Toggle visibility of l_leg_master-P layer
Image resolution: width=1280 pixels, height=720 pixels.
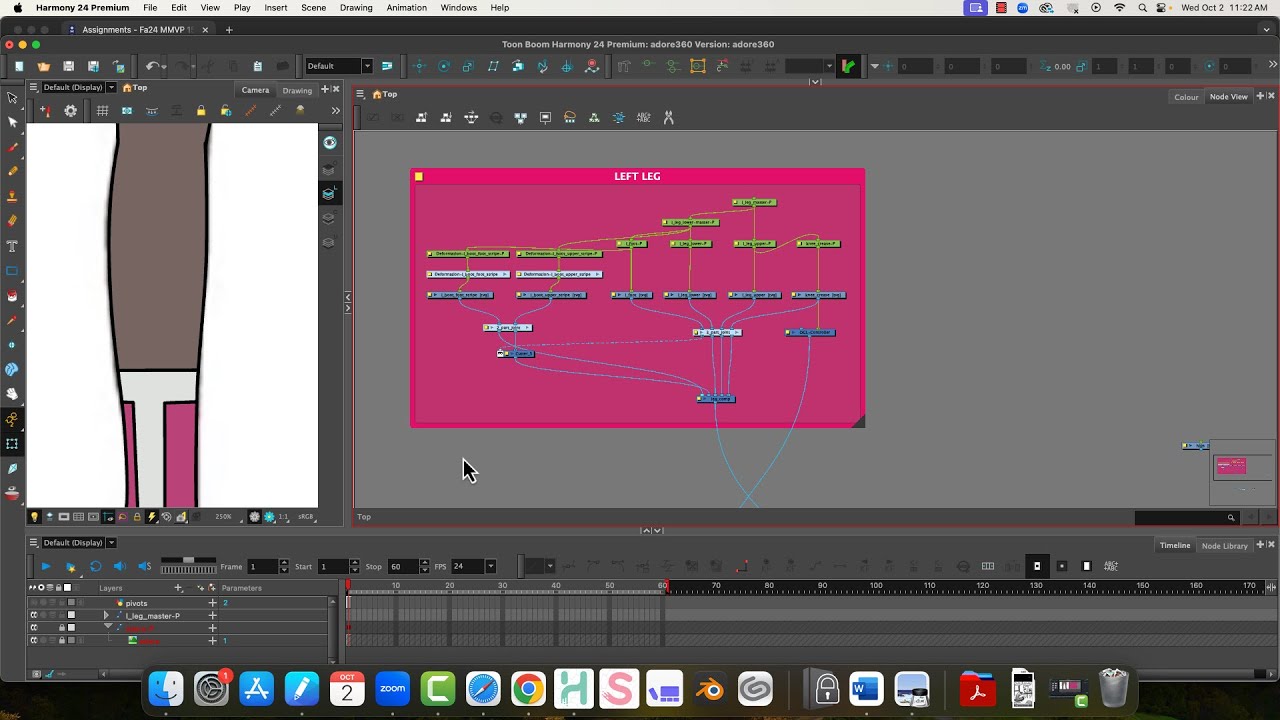[x=33, y=615]
